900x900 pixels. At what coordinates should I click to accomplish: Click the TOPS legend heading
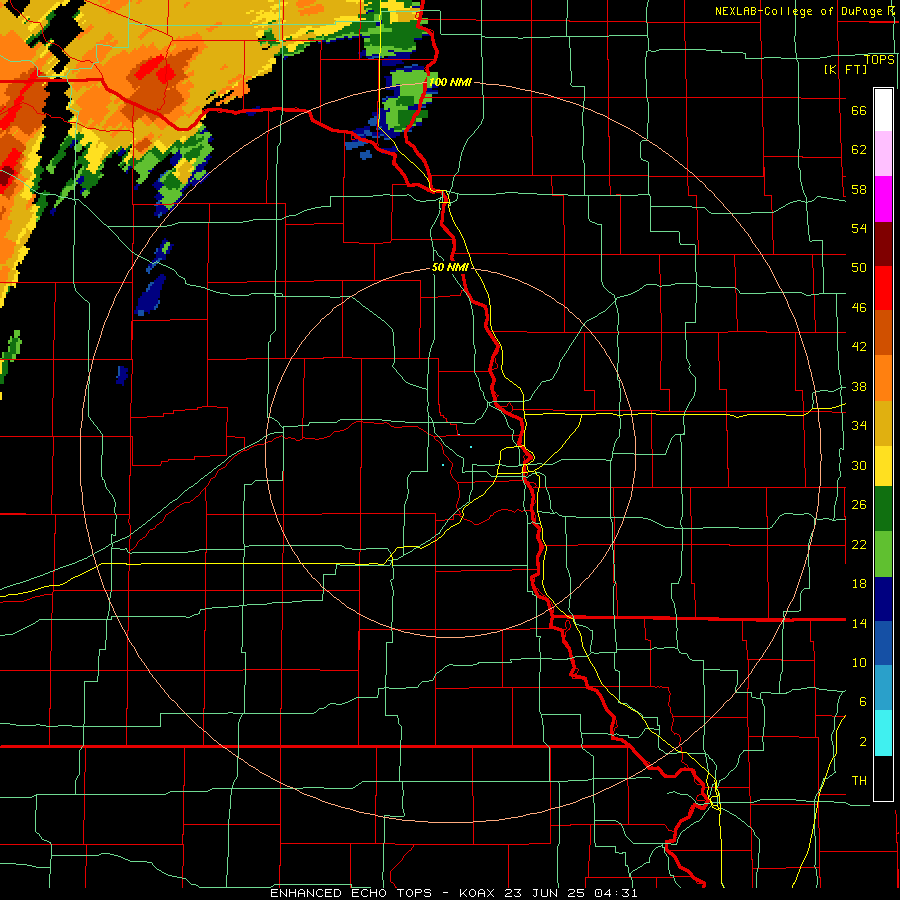click(x=879, y=60)
